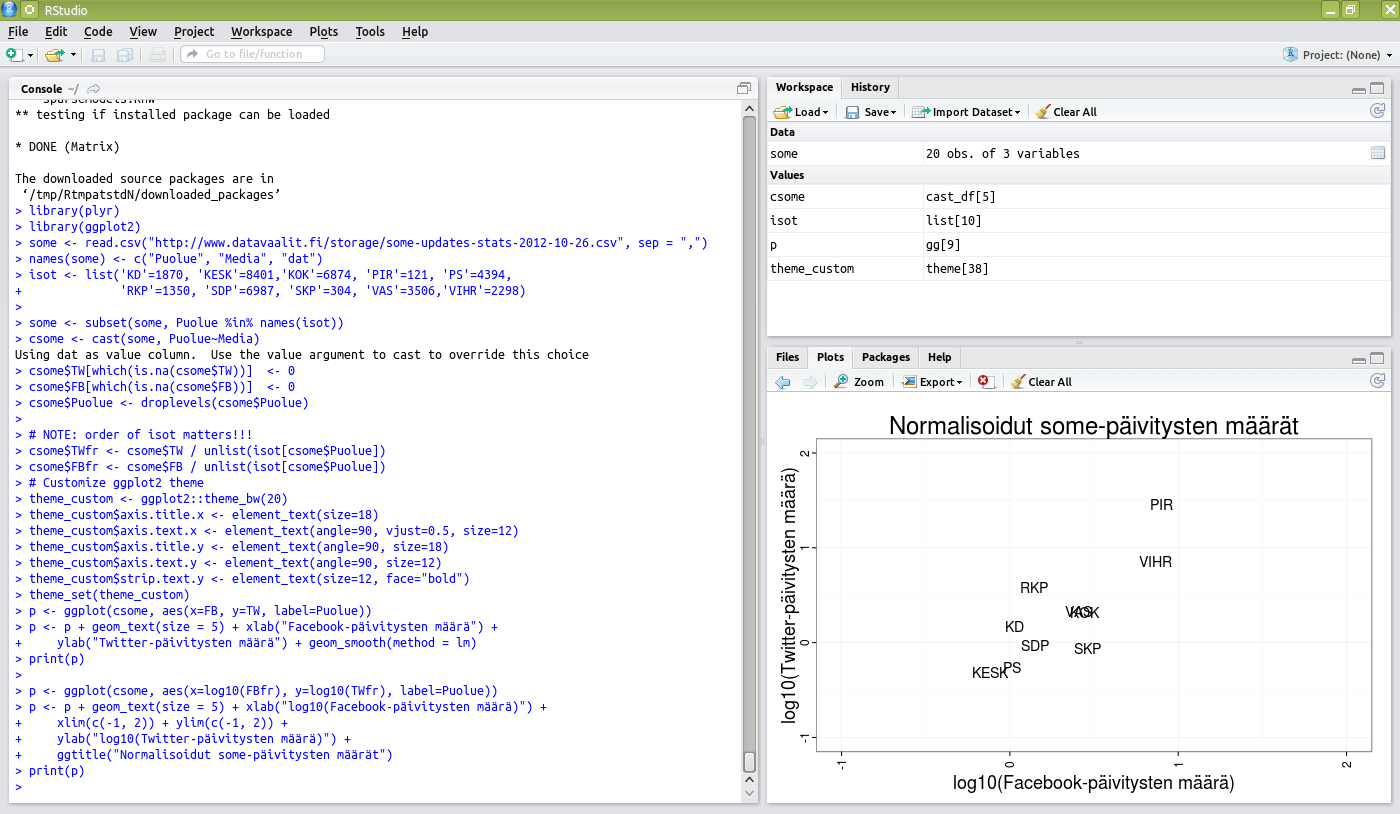Viewport: 1400px width, 814px height.
Task: Click the Console scrollbar up arrow
Action: pyautogui.click(x=750, y=108)
